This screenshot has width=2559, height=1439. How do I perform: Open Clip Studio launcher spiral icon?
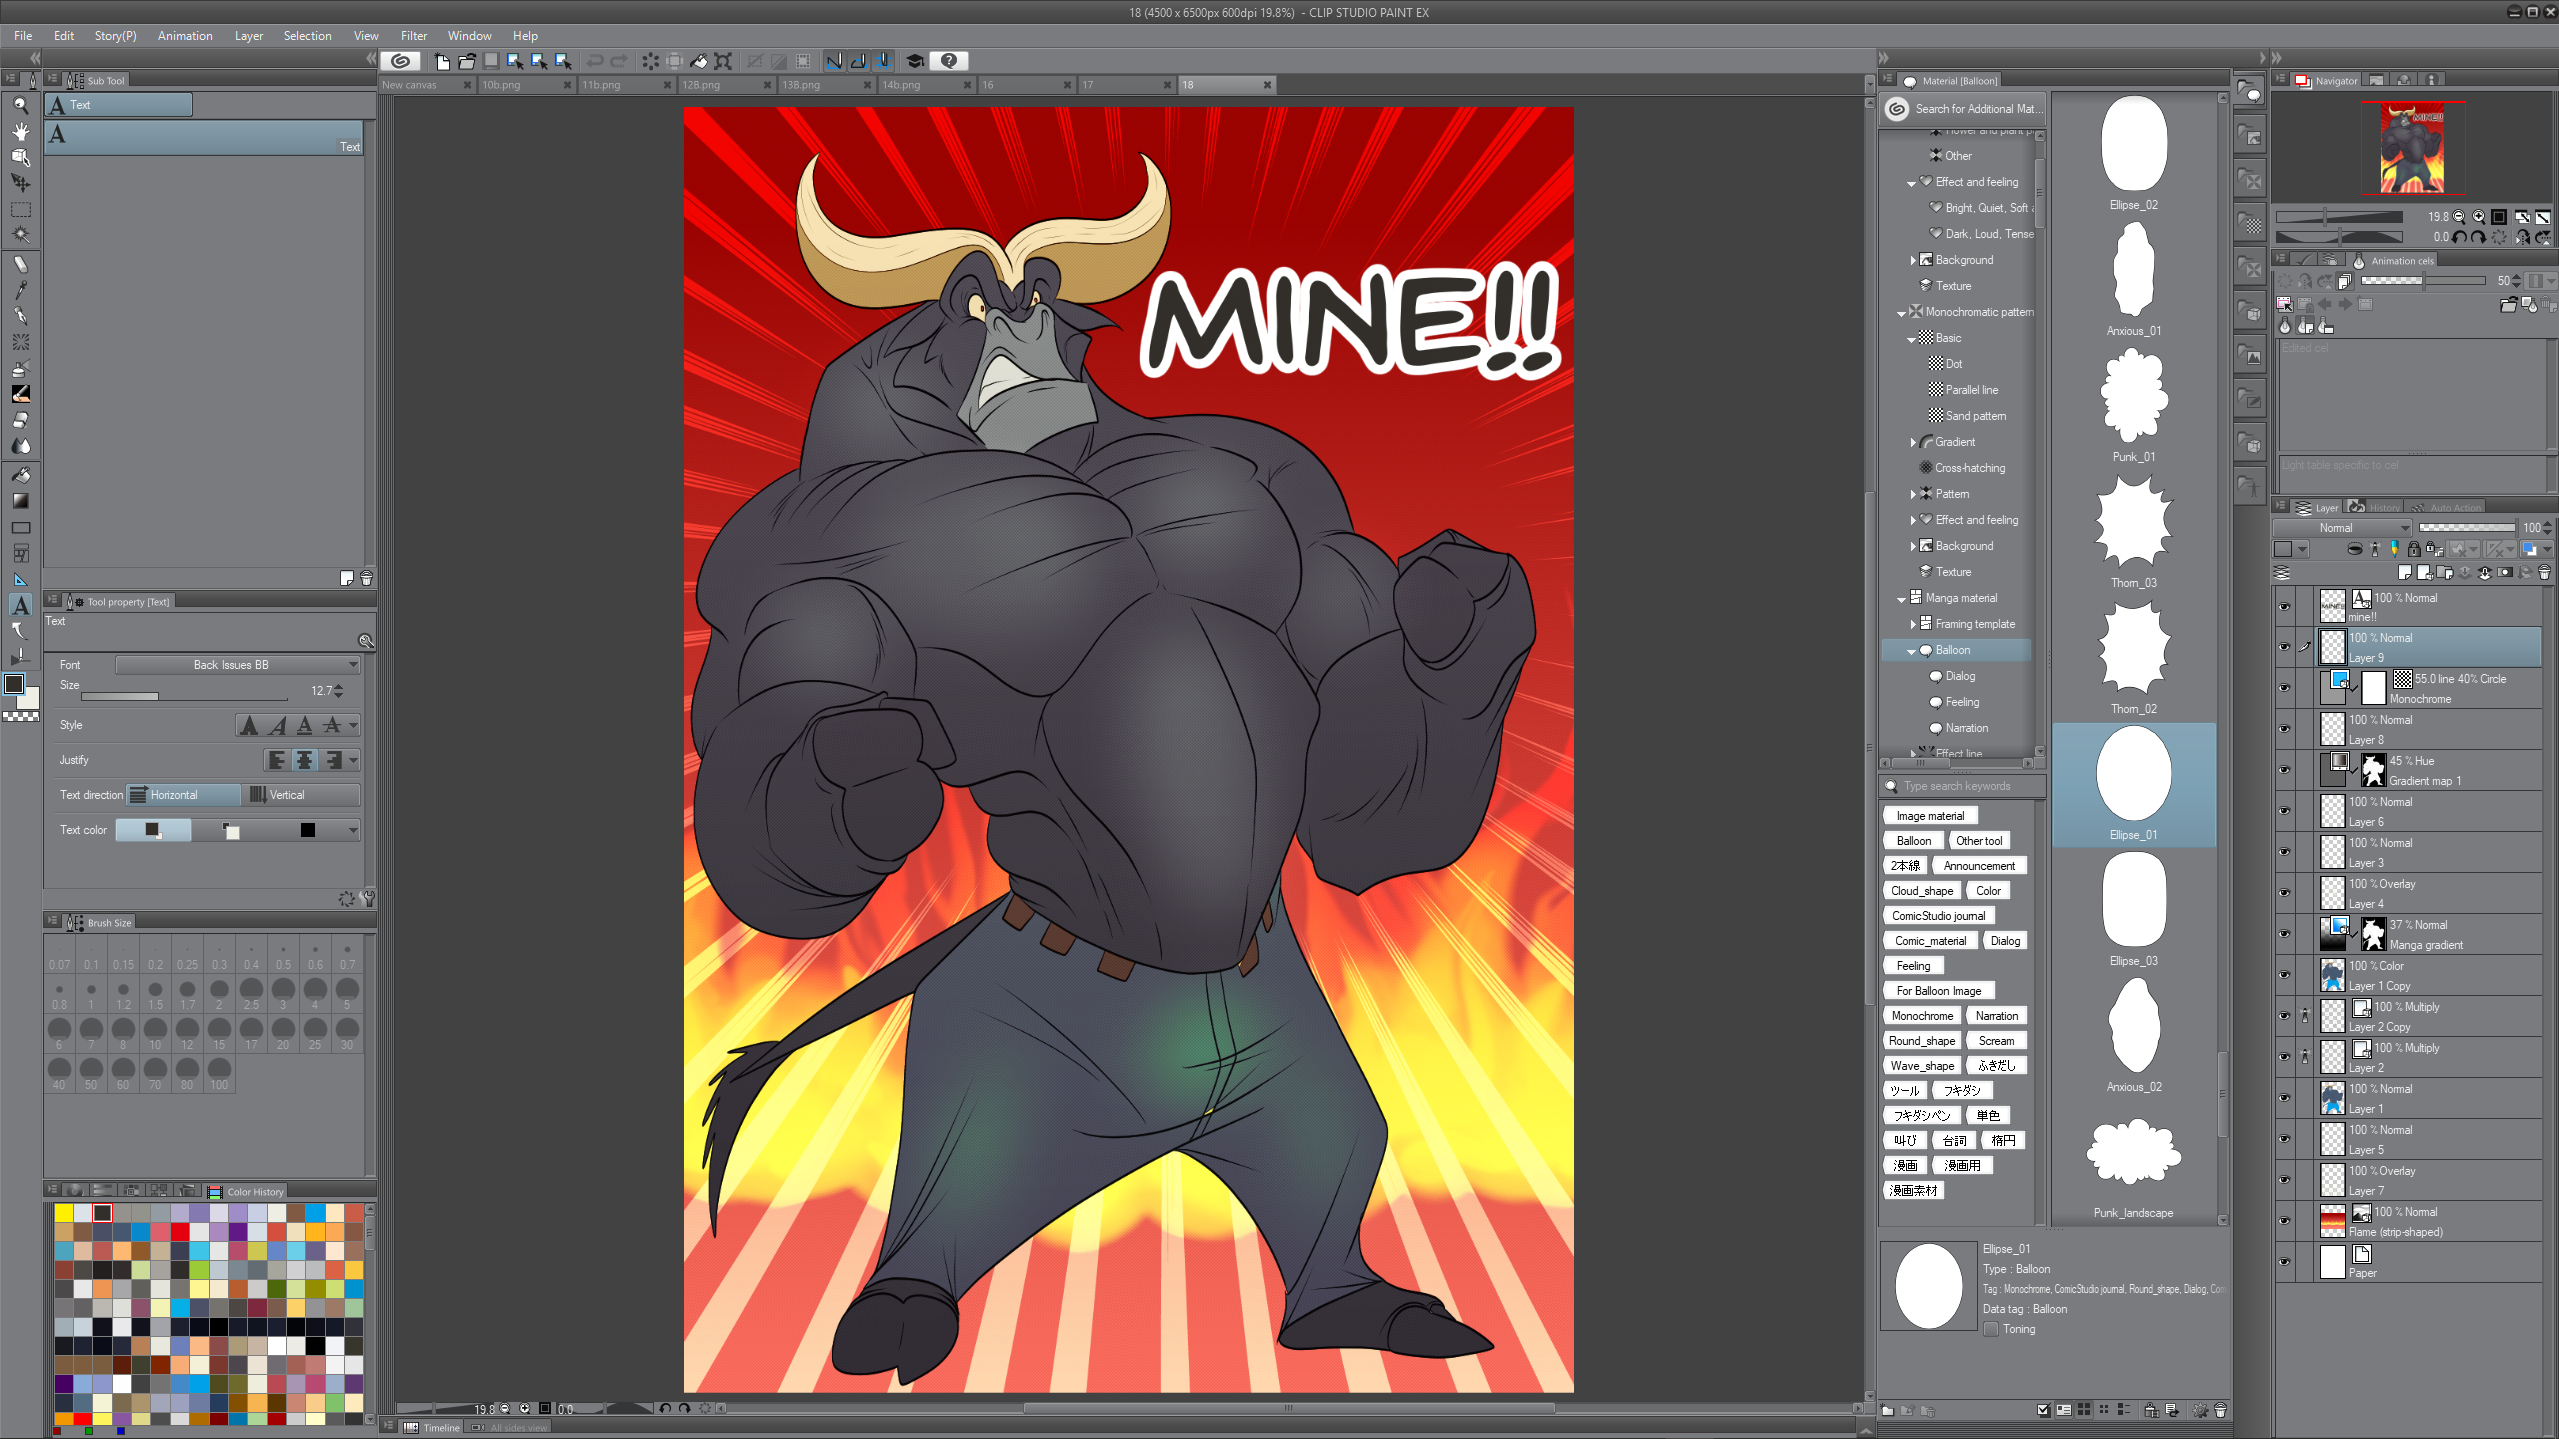(x=401, y=61)
